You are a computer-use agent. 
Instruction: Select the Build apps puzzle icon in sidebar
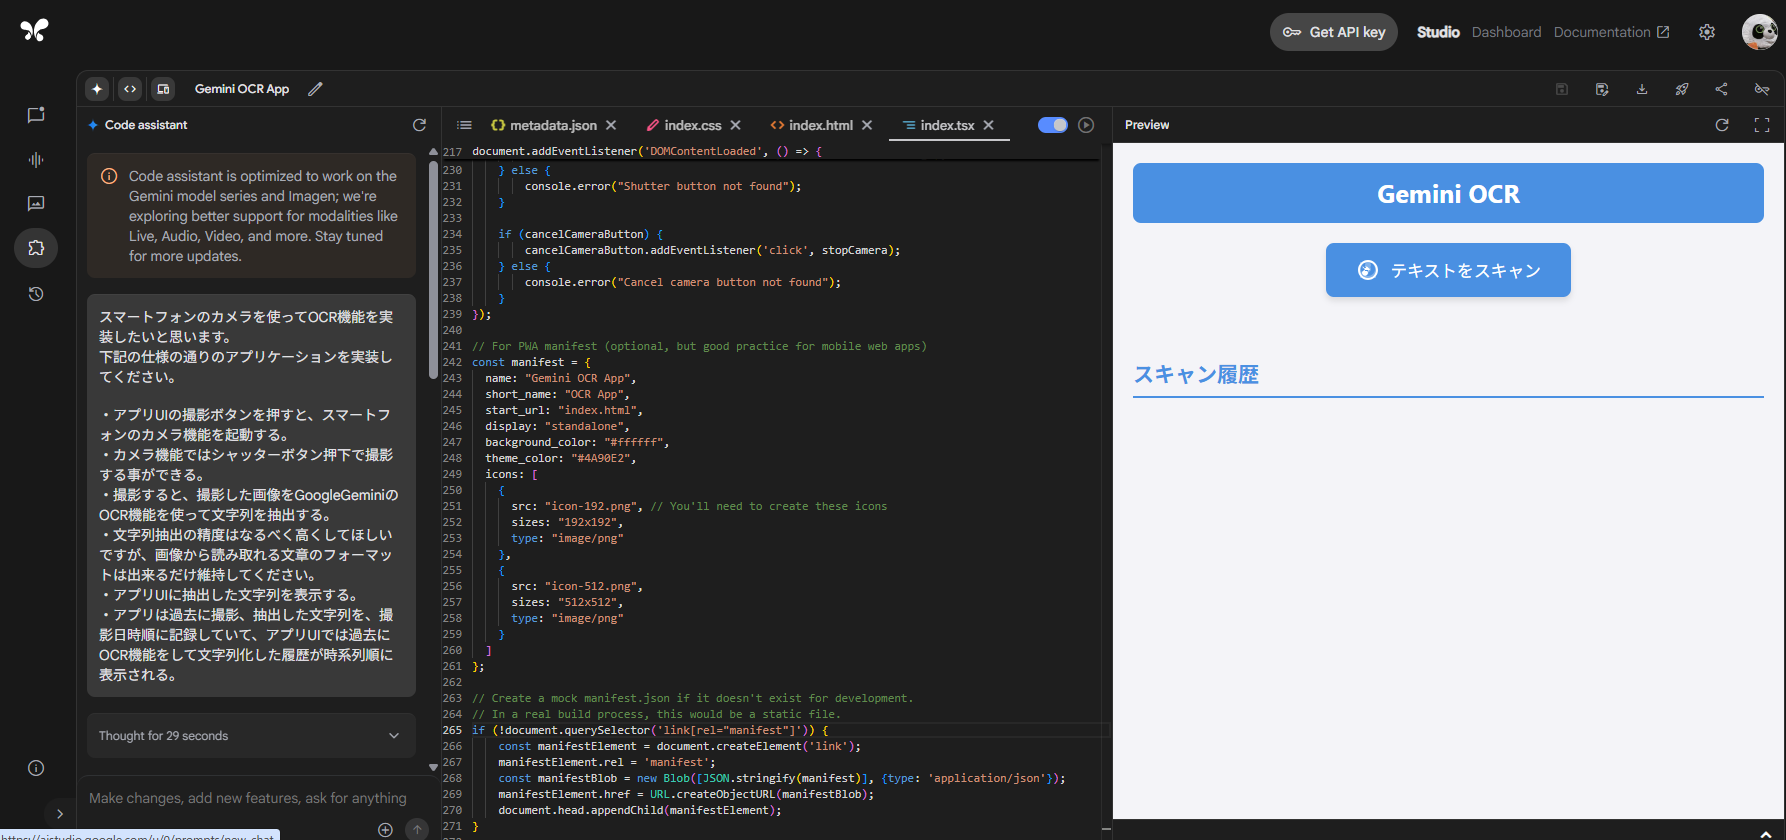36,247
